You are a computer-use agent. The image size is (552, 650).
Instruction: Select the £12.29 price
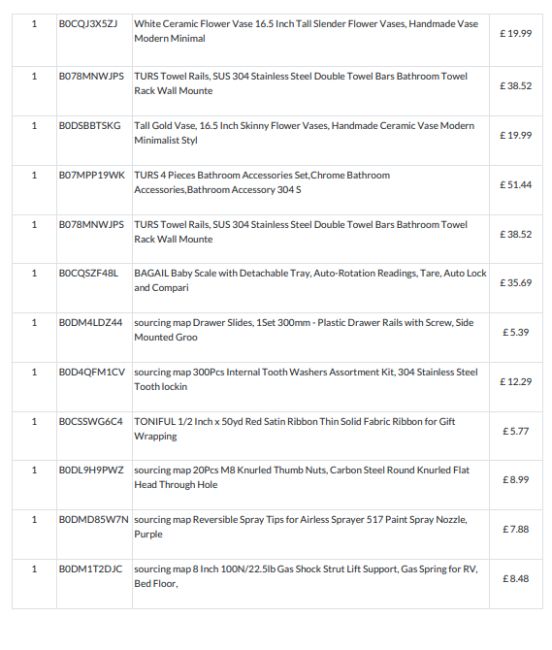coord(516,382)
